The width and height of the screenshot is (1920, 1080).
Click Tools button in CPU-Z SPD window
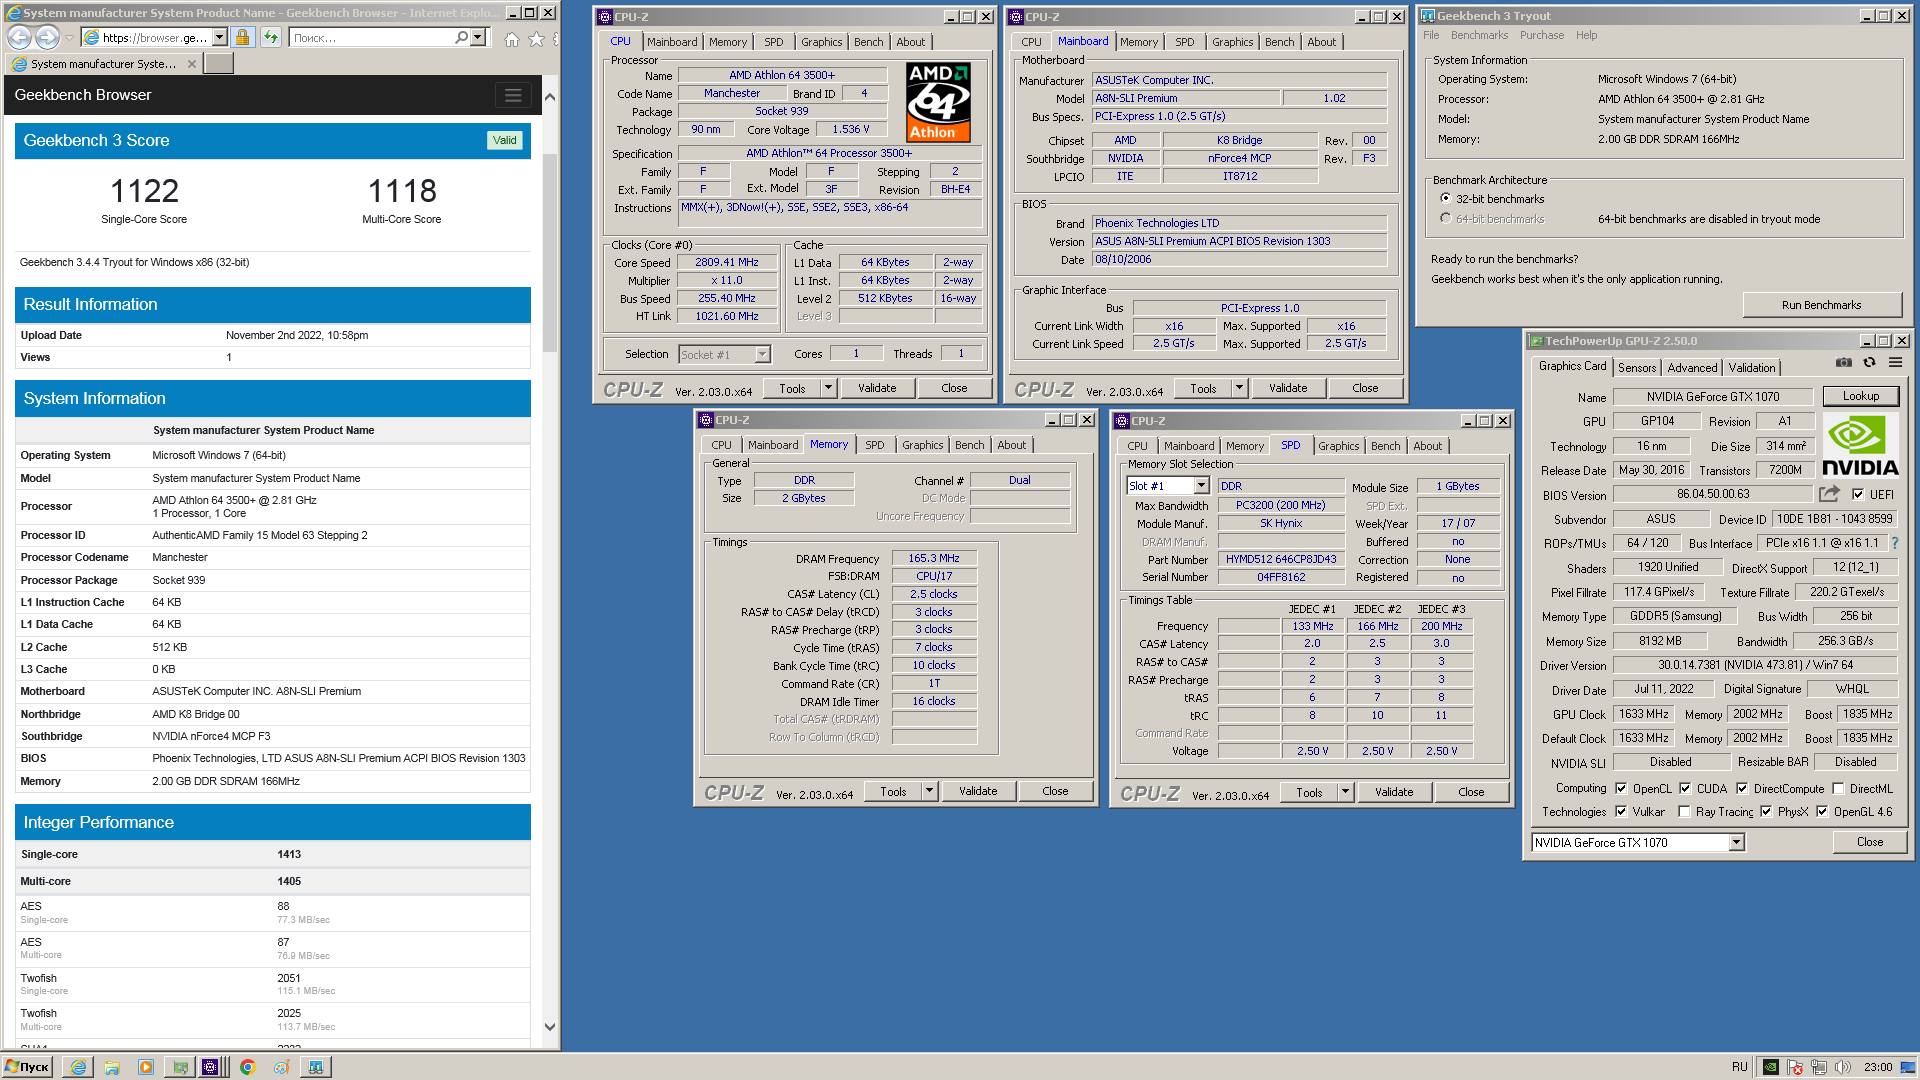tap(1308, 792)
